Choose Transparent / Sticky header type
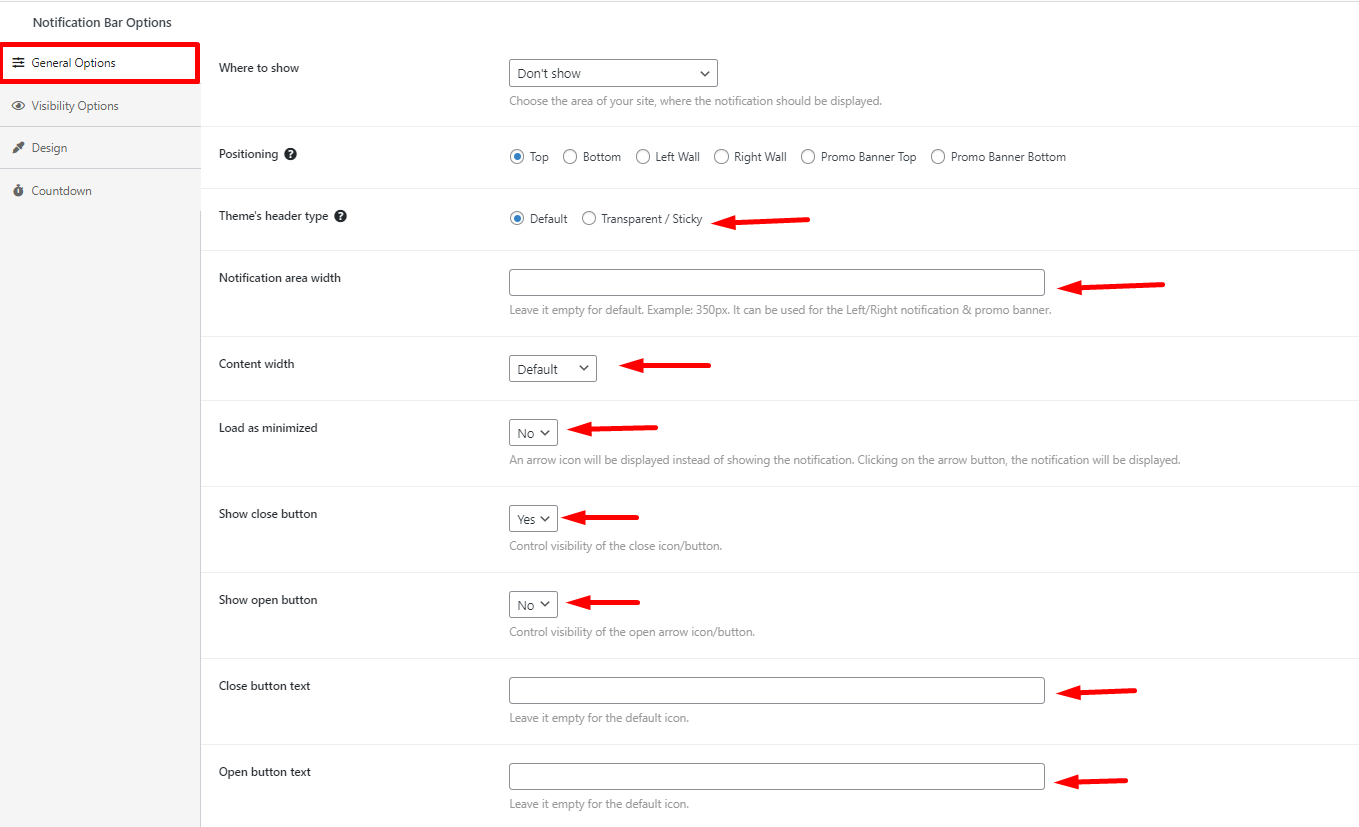Image resolution: width=1359 pixels, height=827 pixels. [x=589, y=219]
